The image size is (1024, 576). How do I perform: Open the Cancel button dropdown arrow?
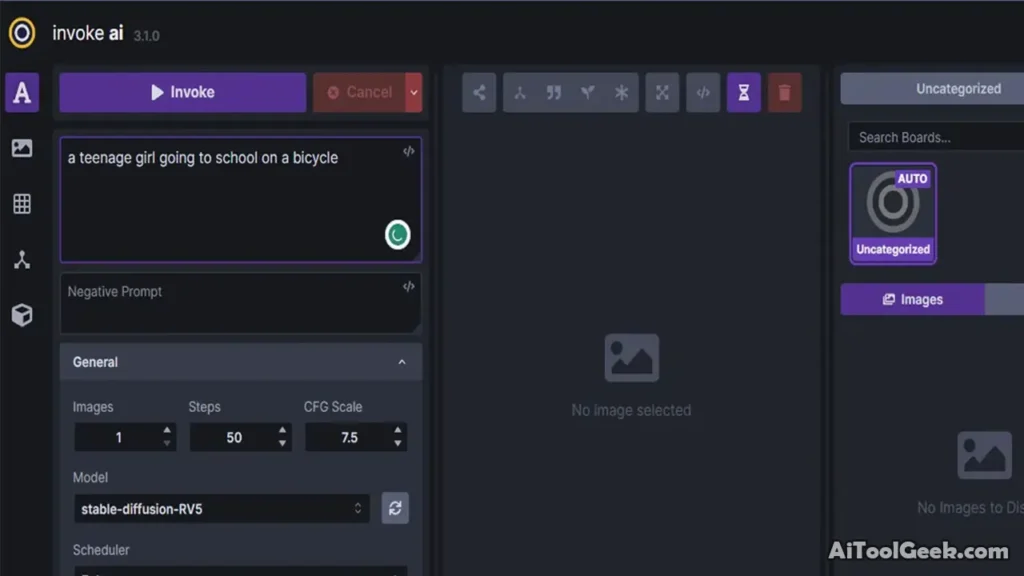coord(414,92)
